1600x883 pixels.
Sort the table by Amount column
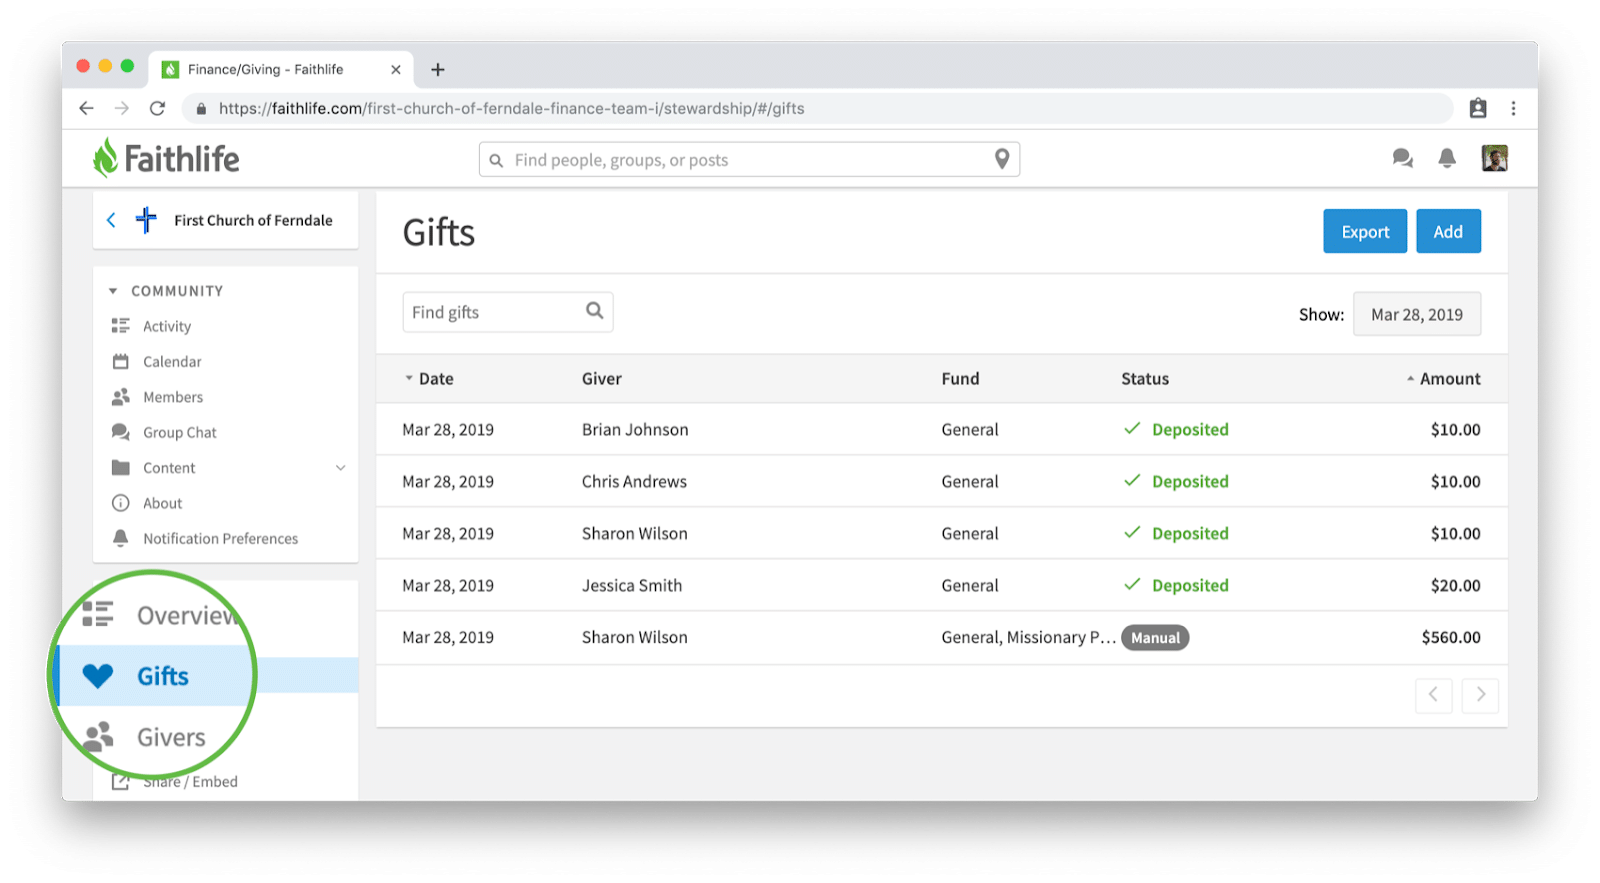[x=1444, y=379]
